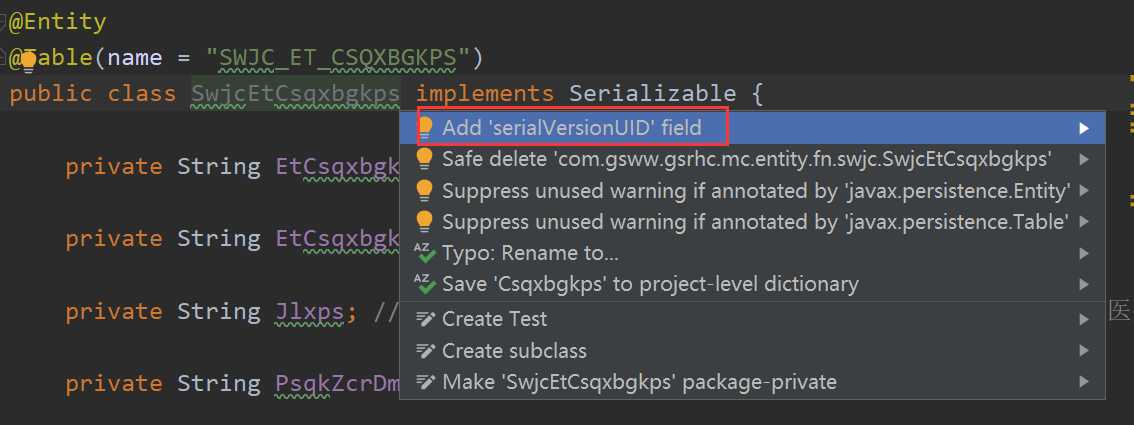Expand the submenu arrow for Create Test
The image size is (1134, 425).
[x=1083, y=319]
